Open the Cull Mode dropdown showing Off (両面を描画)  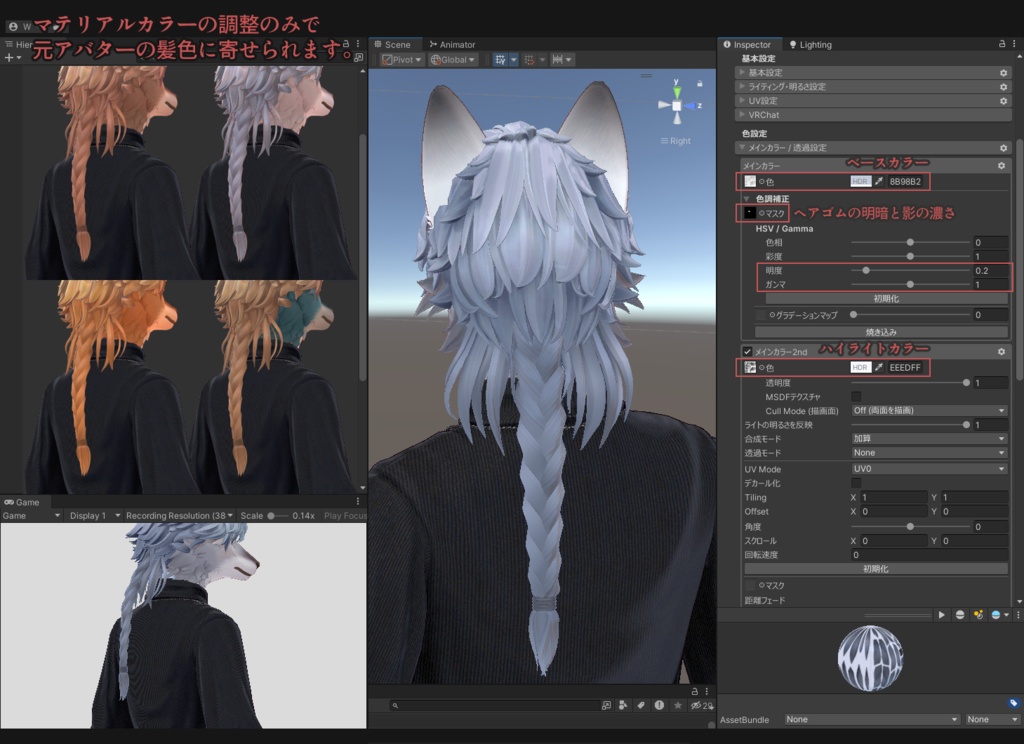(x=928, y=410)
